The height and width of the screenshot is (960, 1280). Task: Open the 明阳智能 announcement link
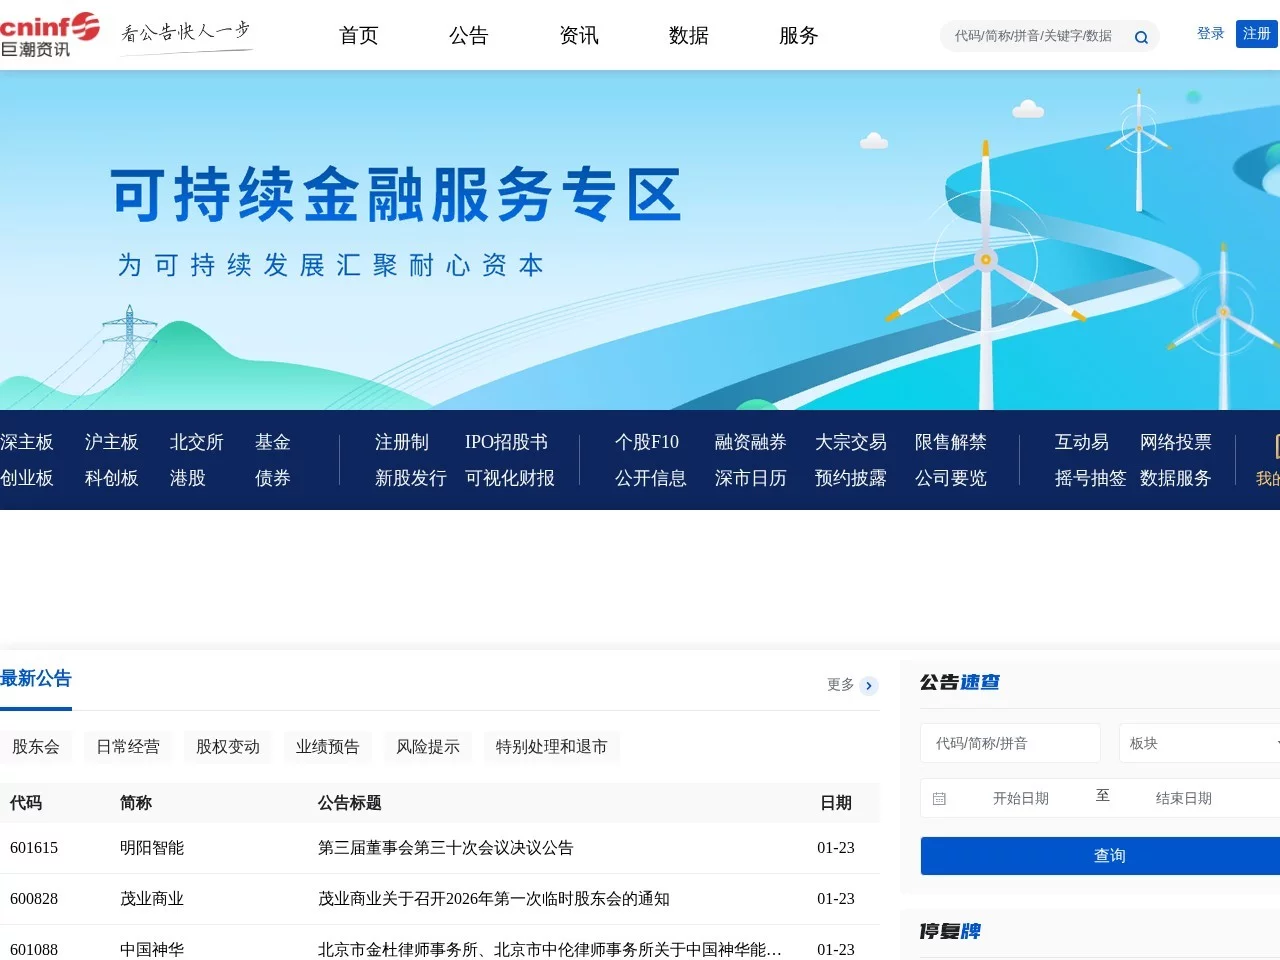[x=445, y=848]
